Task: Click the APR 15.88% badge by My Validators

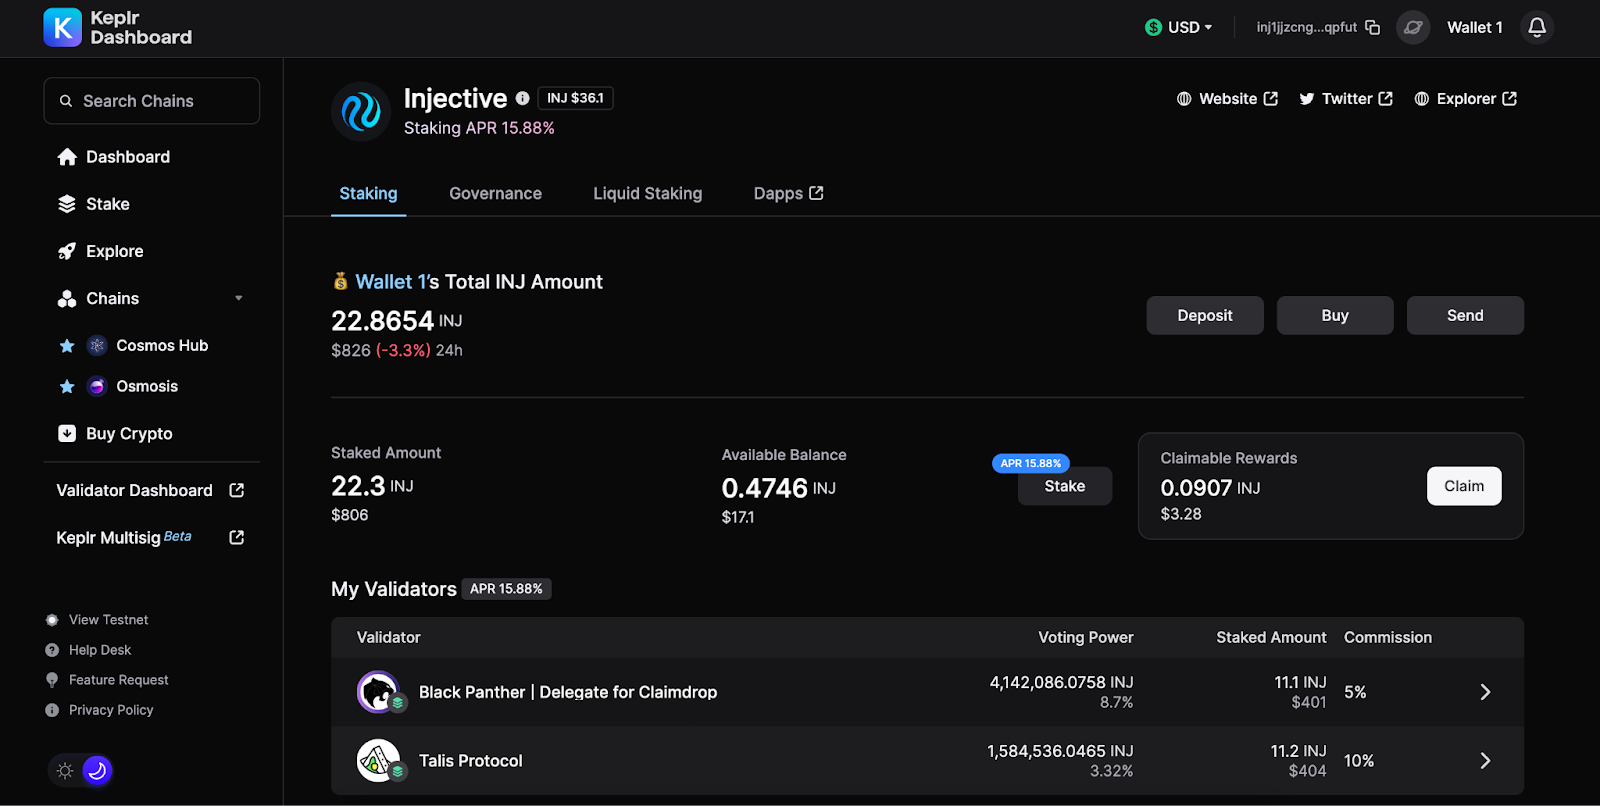Action: pos(506,589)
